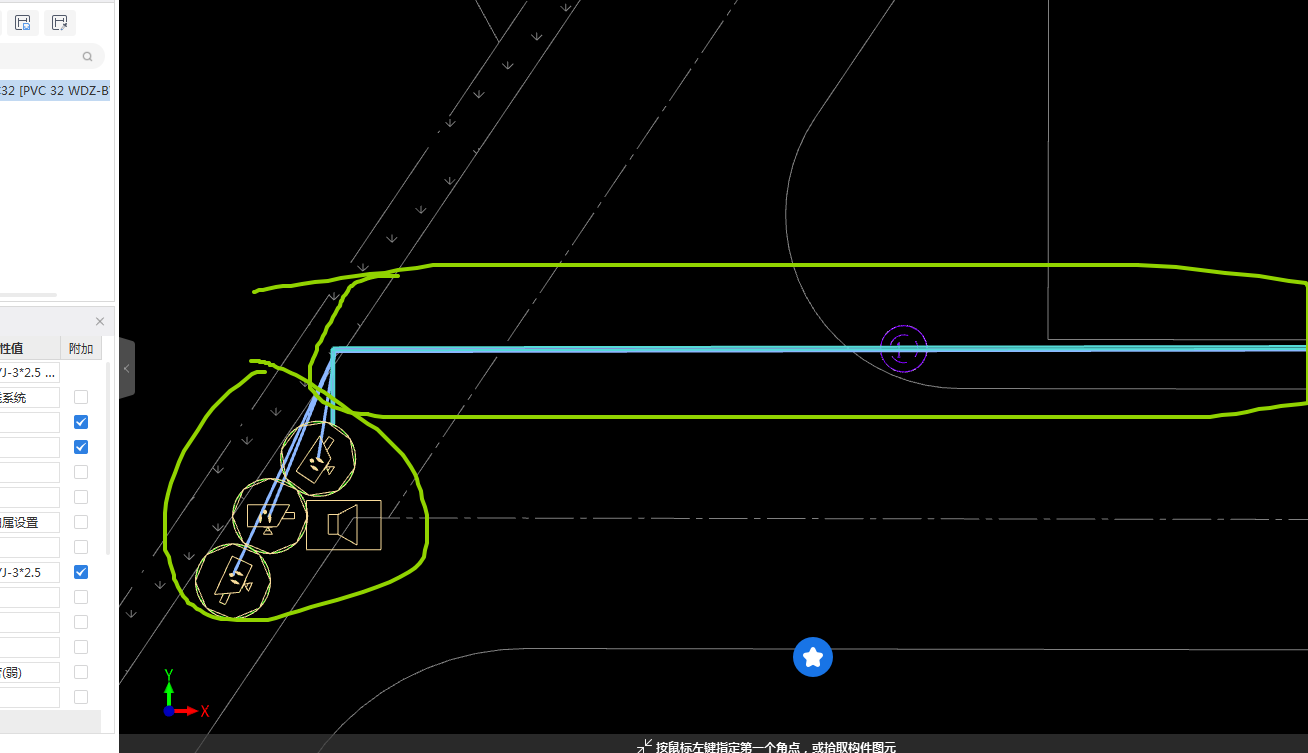Click the '层设置' property value field
The height and width of the screenshot is (753, 1308).
30,522
